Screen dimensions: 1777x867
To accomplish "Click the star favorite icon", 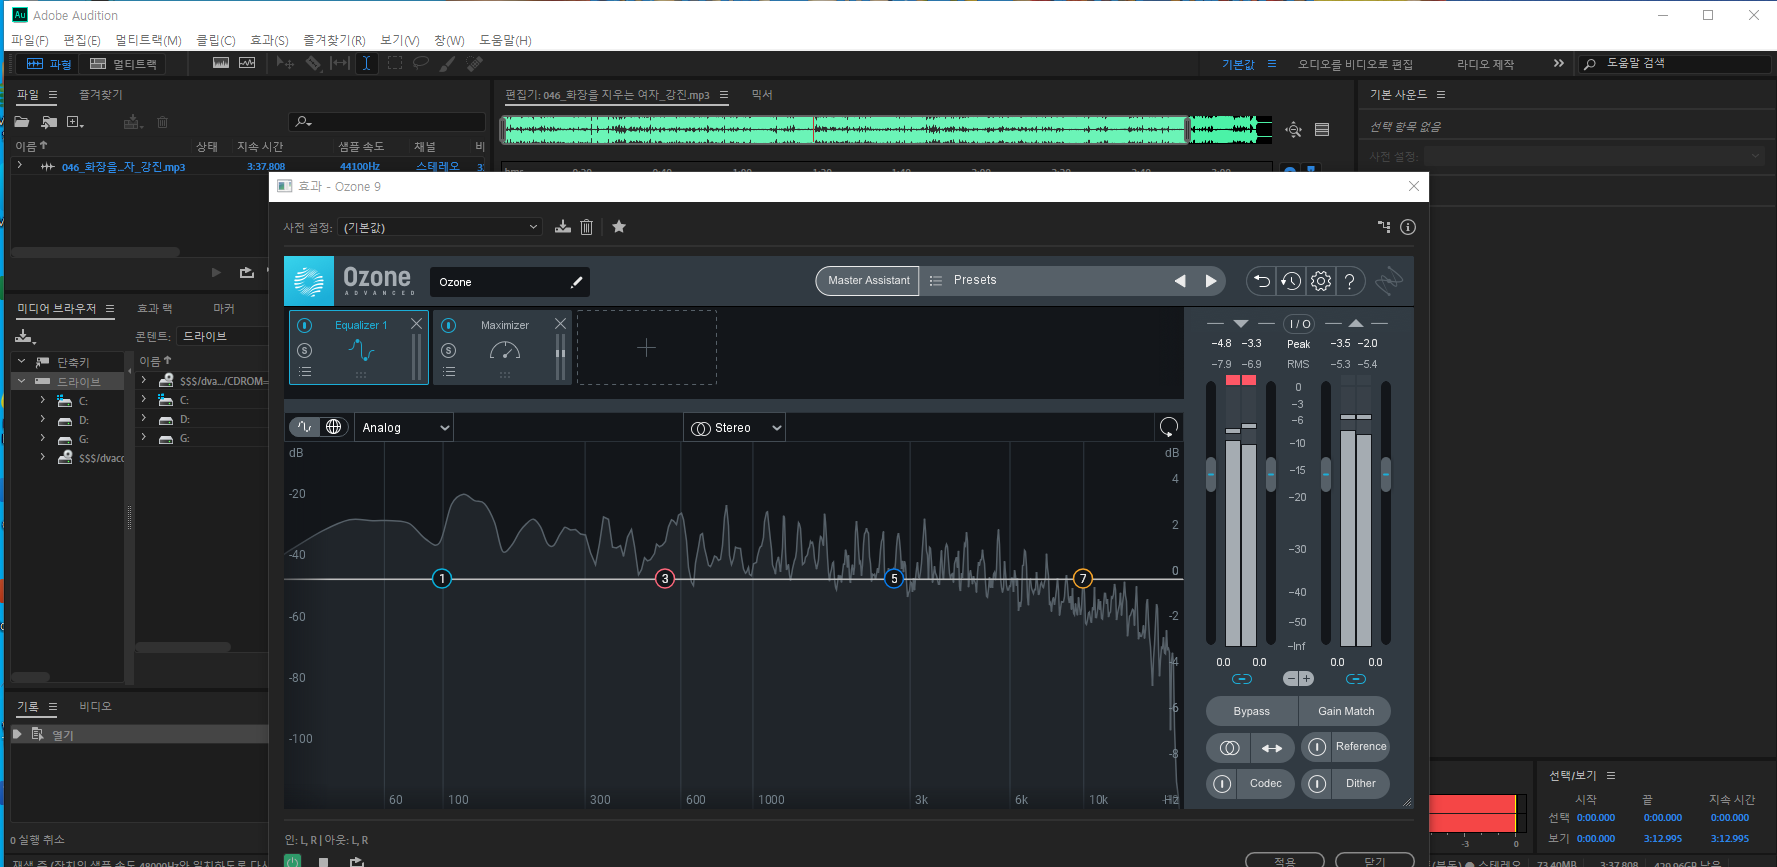I will tap(619, 227).
